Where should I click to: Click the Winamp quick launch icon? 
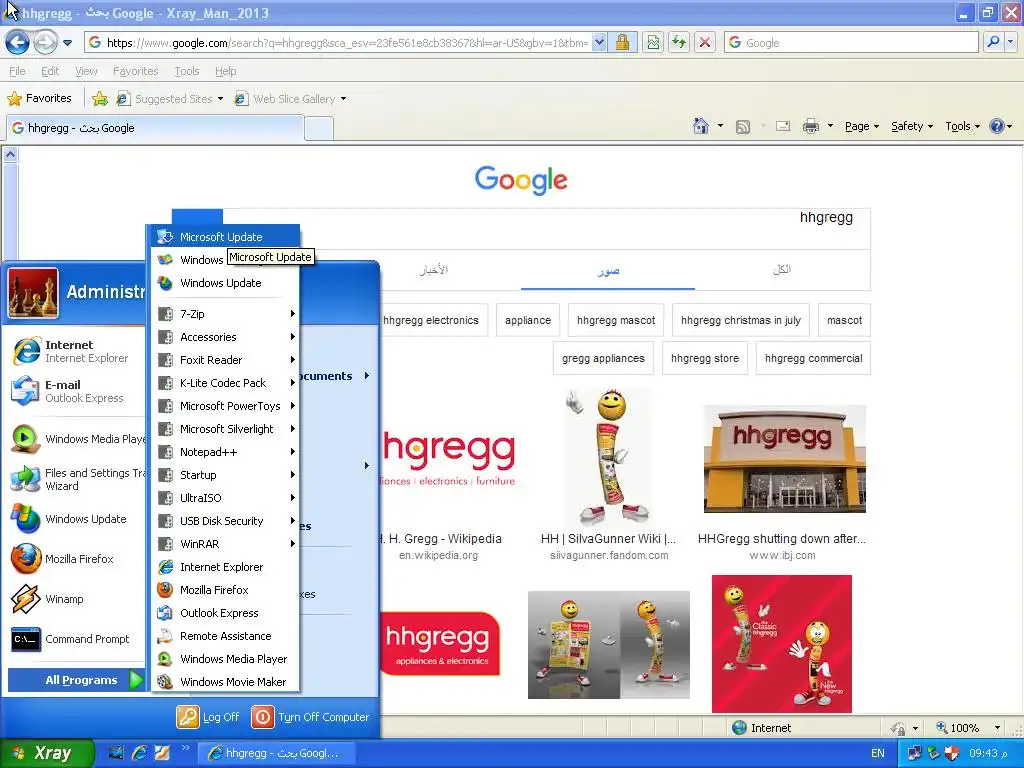(161, 753)
